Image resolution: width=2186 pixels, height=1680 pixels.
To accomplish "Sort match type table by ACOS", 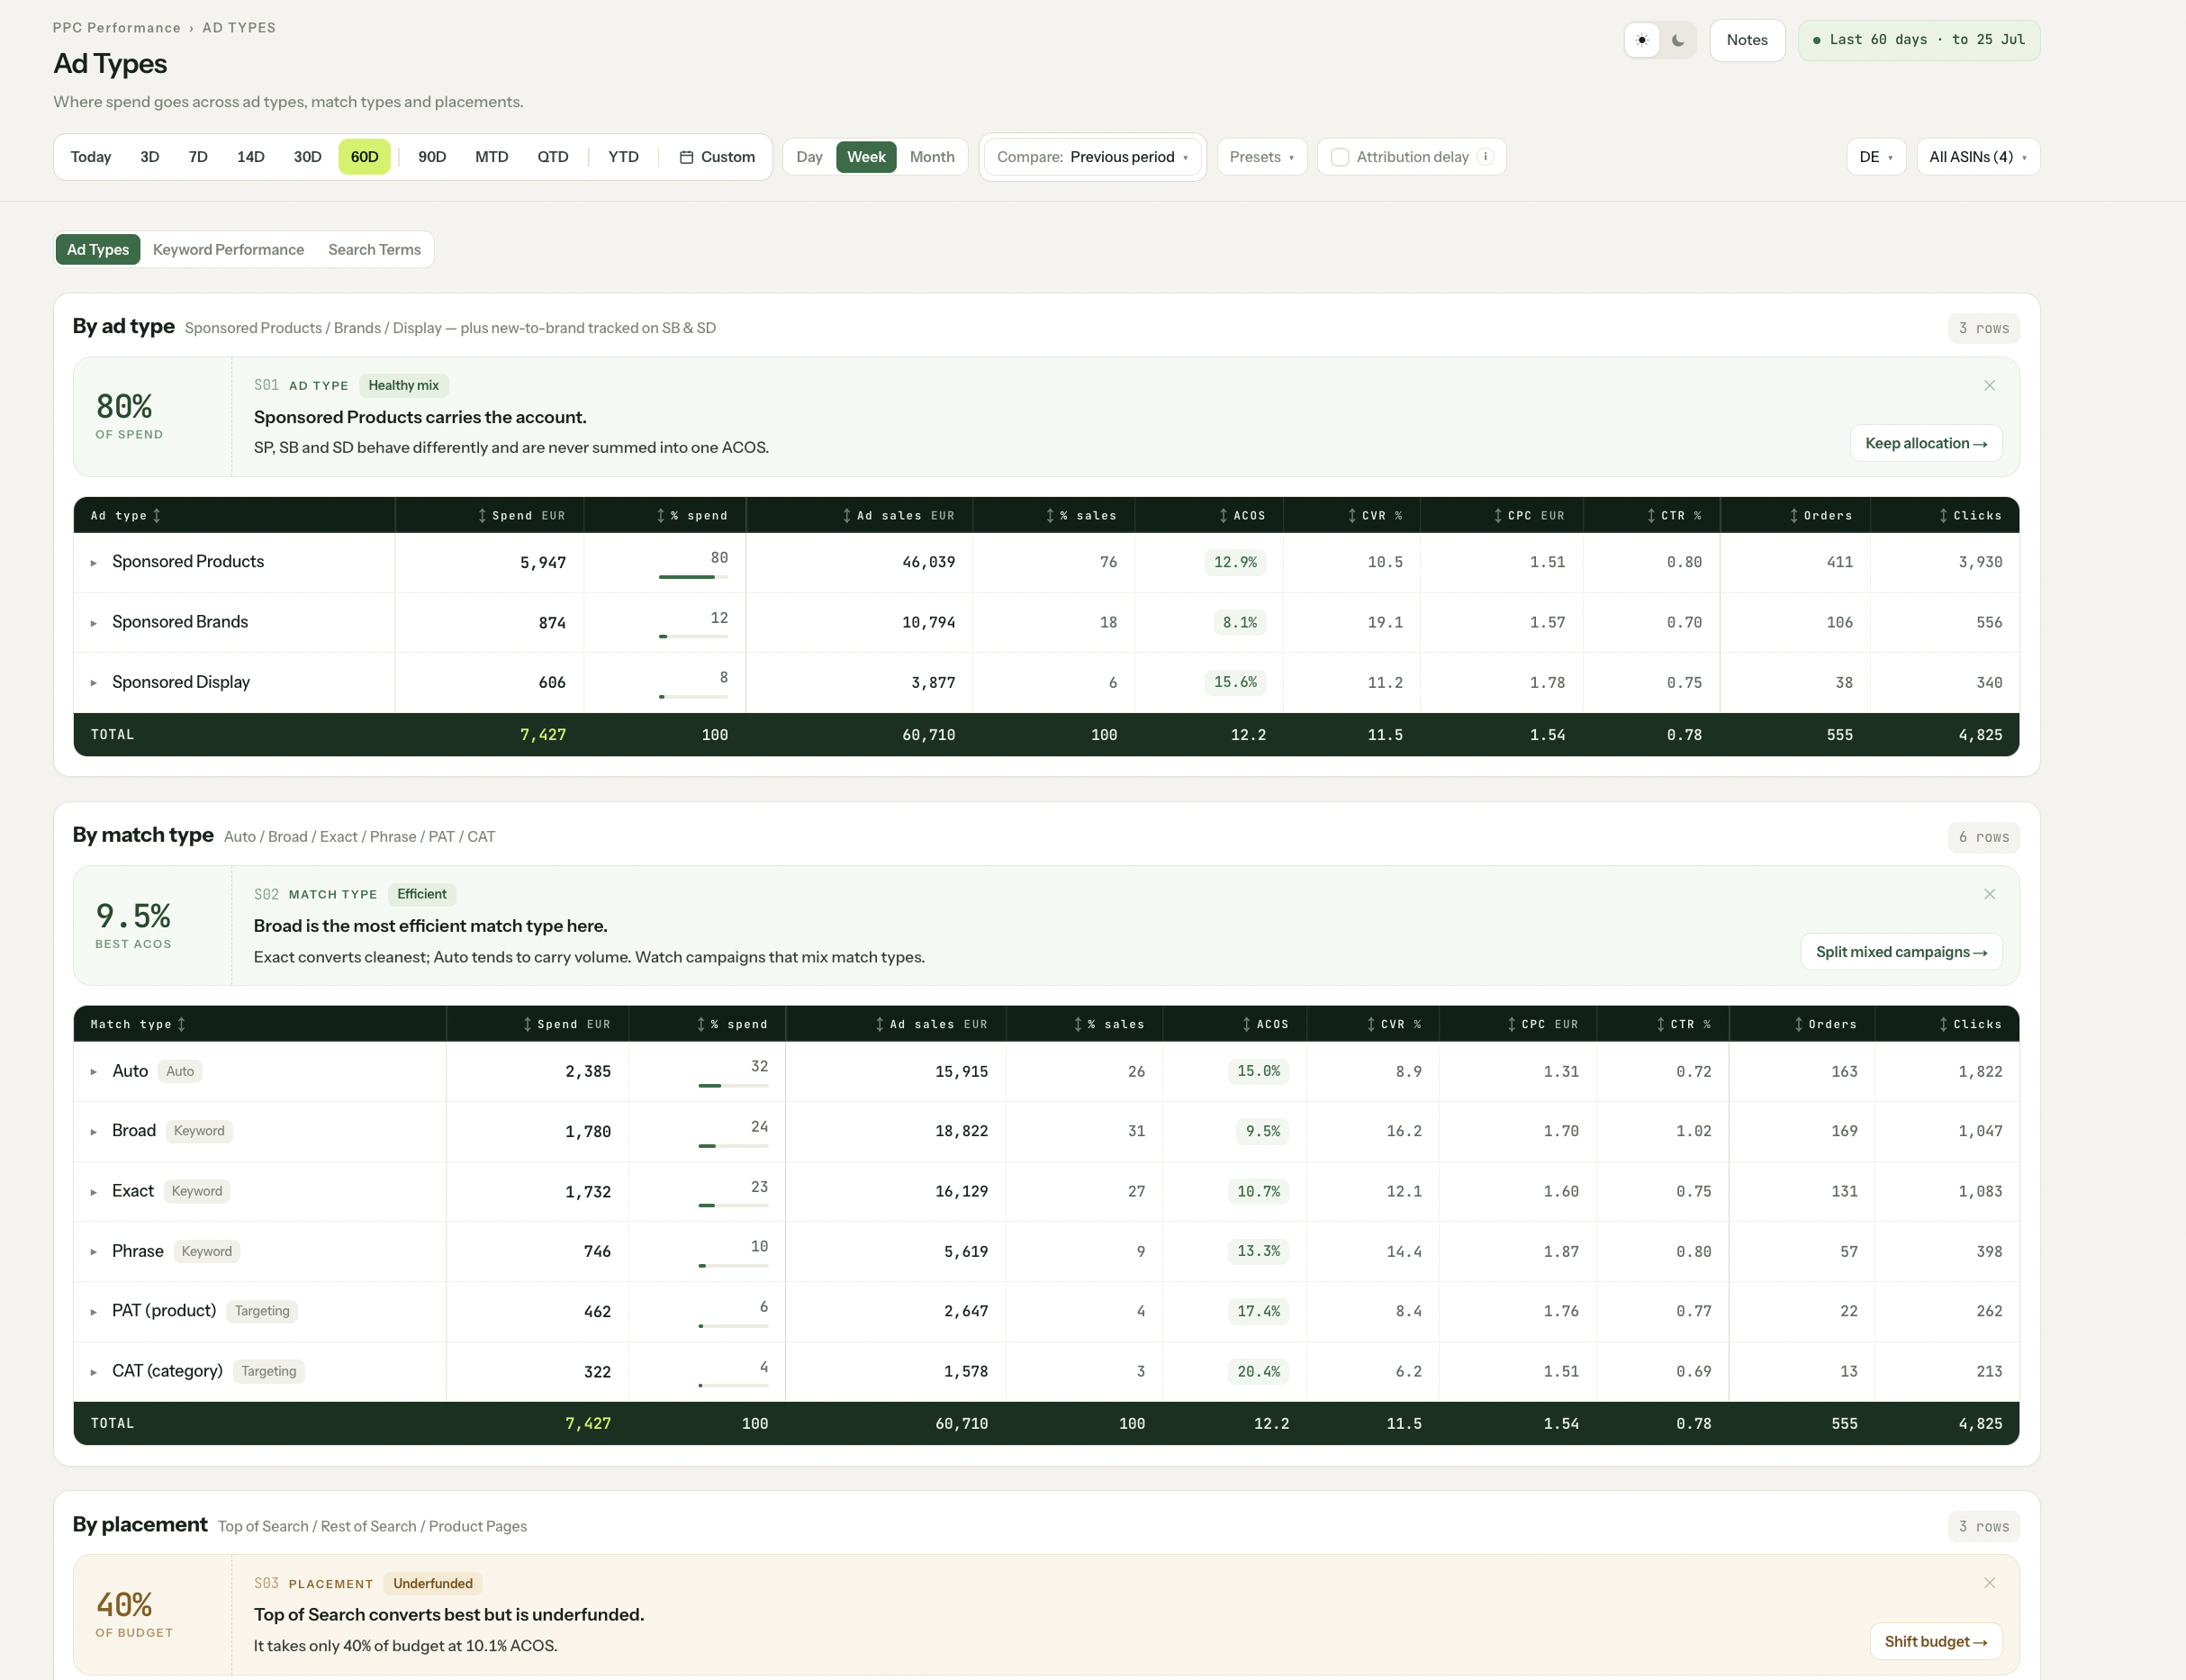I will (1264, 1024).
